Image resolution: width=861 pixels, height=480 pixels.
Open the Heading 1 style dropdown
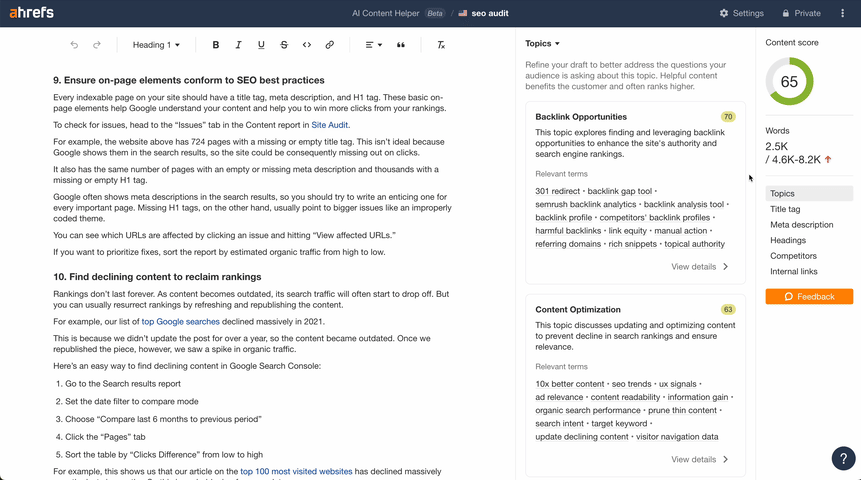[x=158, y=45]
